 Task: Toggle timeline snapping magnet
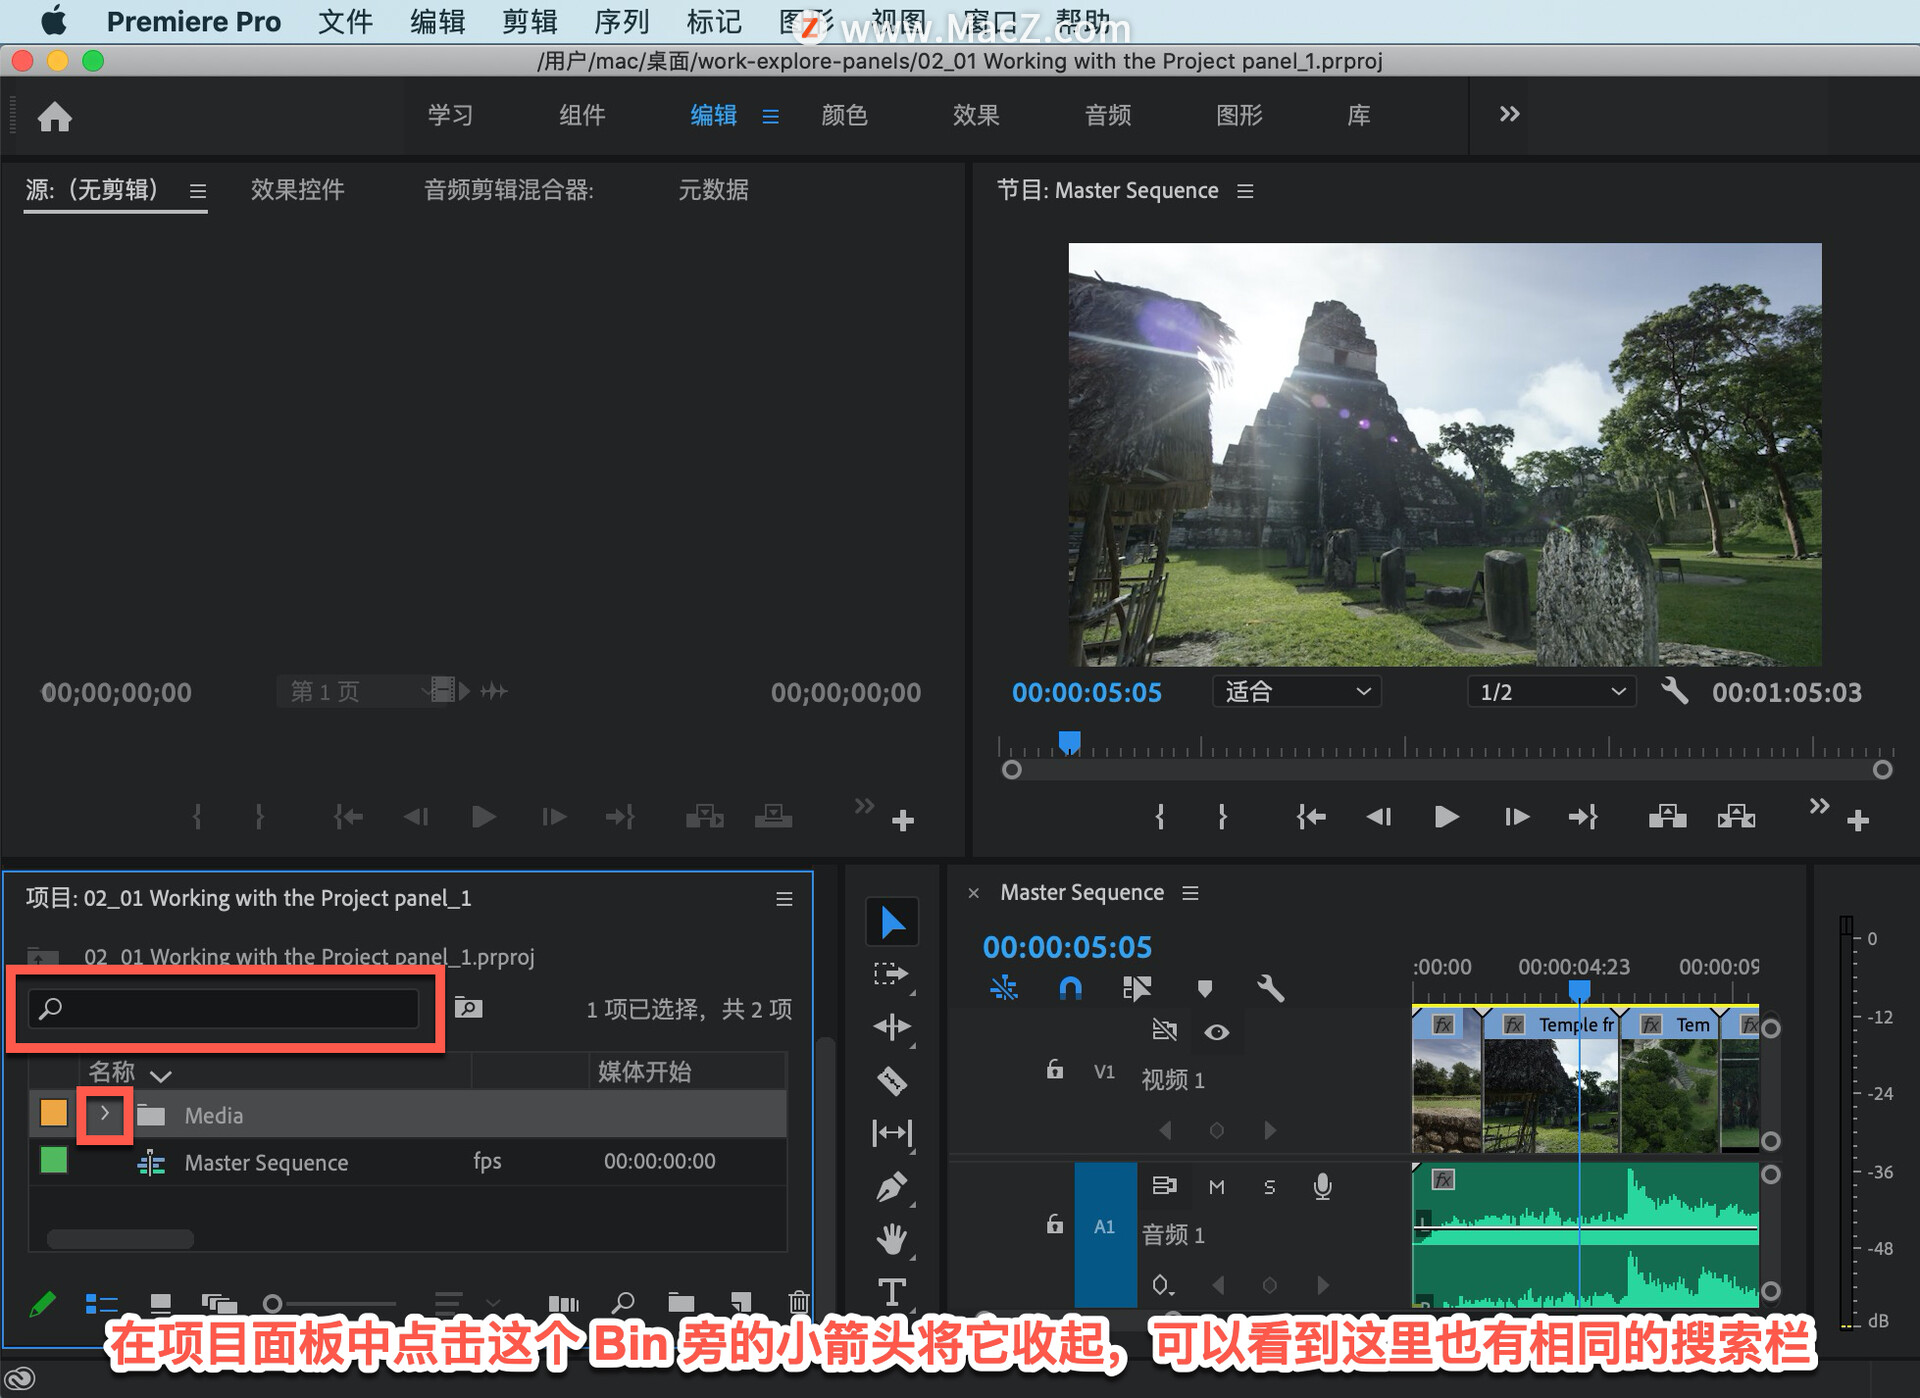coord(1070,988)
